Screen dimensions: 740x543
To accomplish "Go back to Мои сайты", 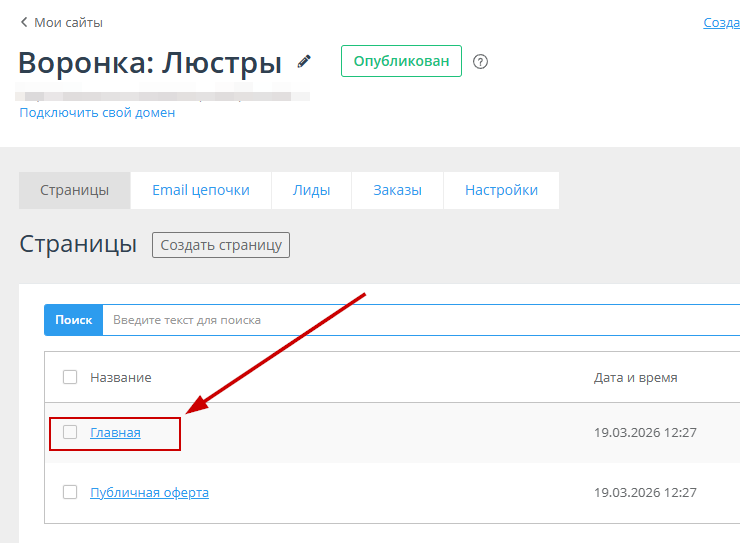I will 61,22.
